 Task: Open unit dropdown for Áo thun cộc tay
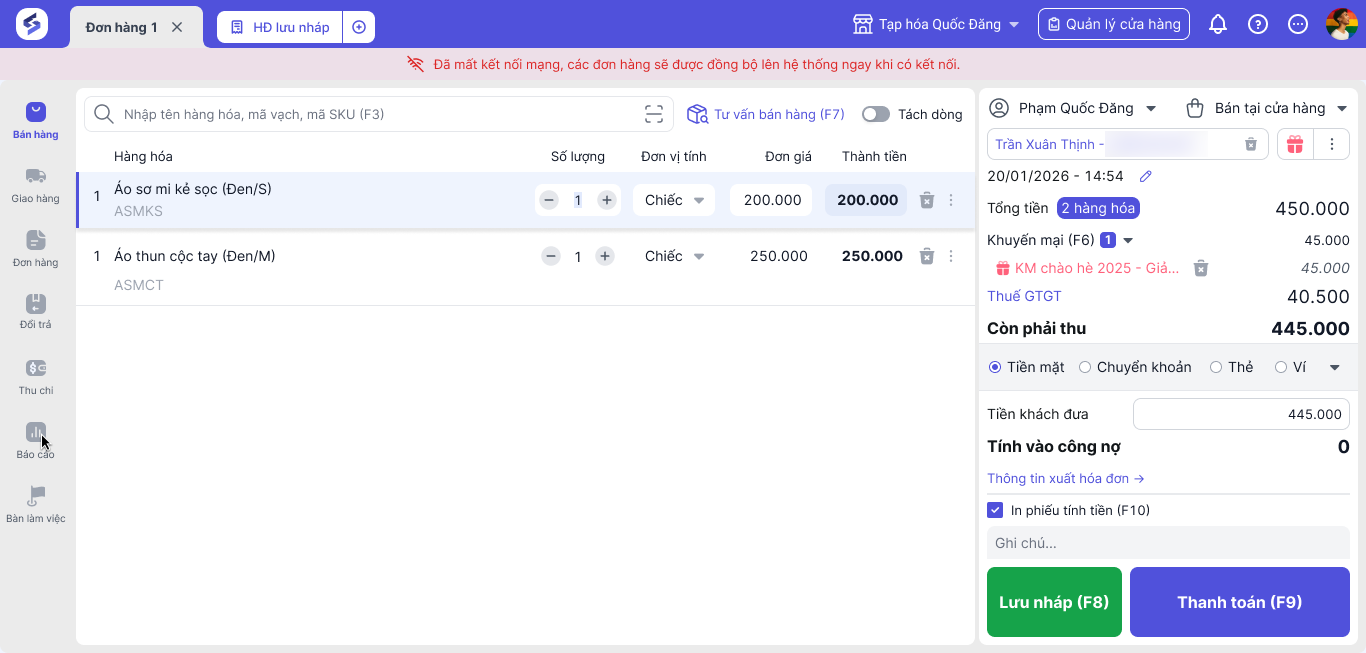tap(674, 256)
